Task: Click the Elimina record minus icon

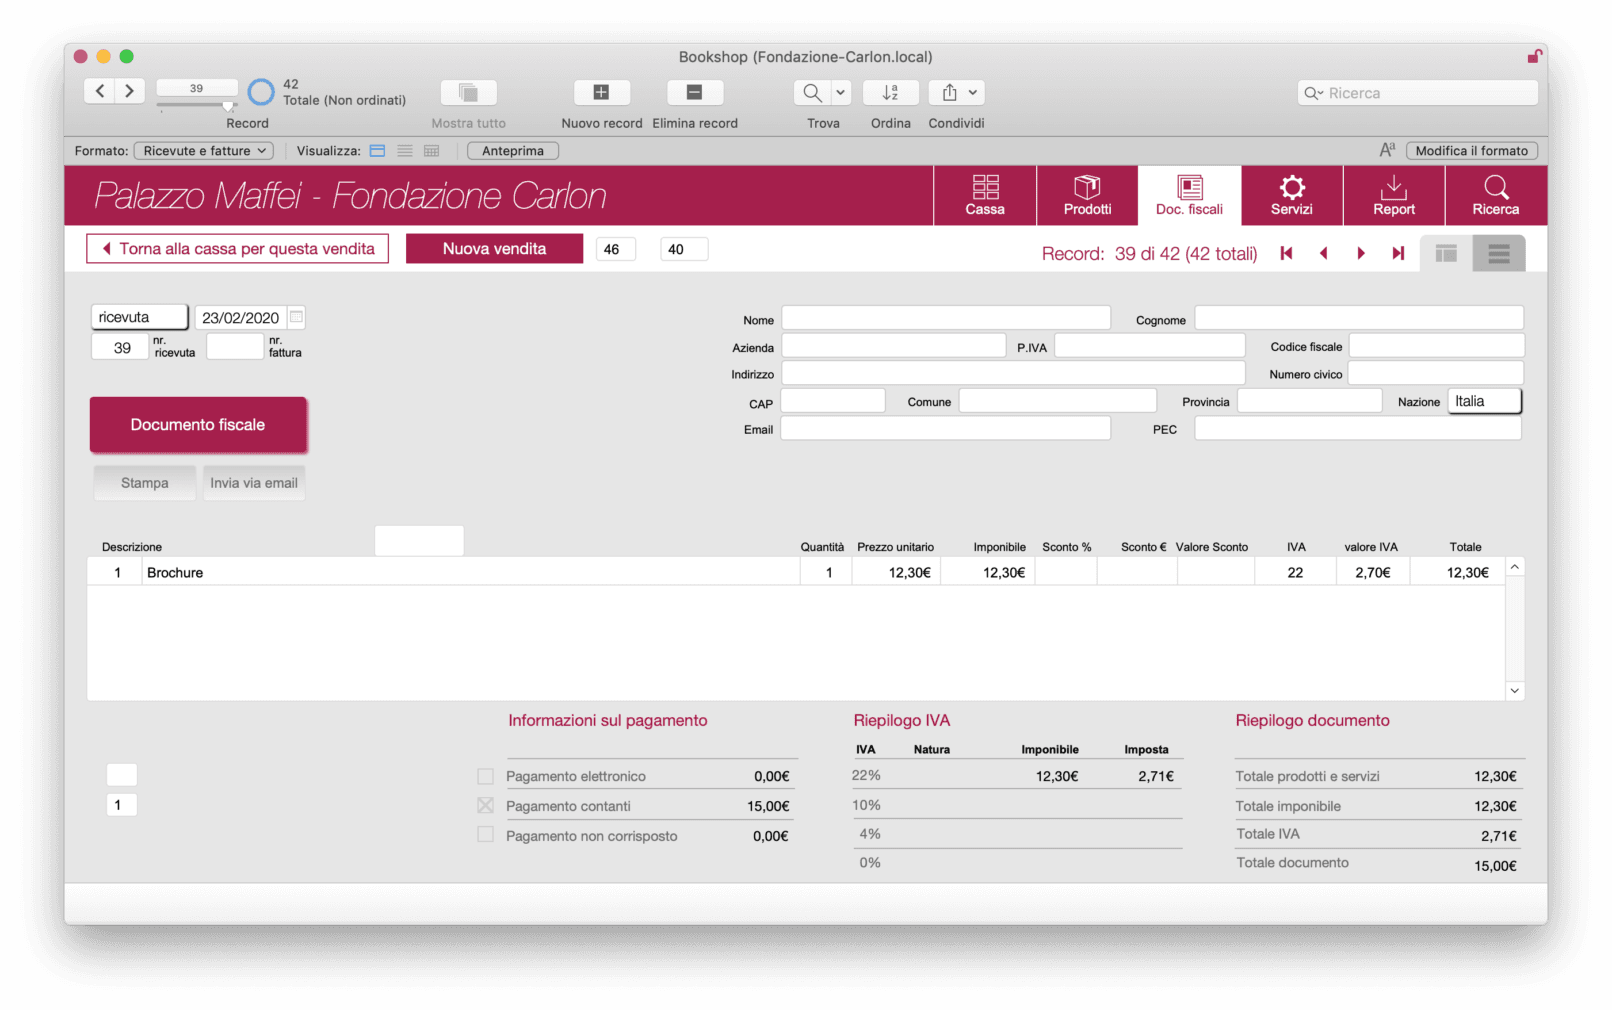Action: coord(694,93)
